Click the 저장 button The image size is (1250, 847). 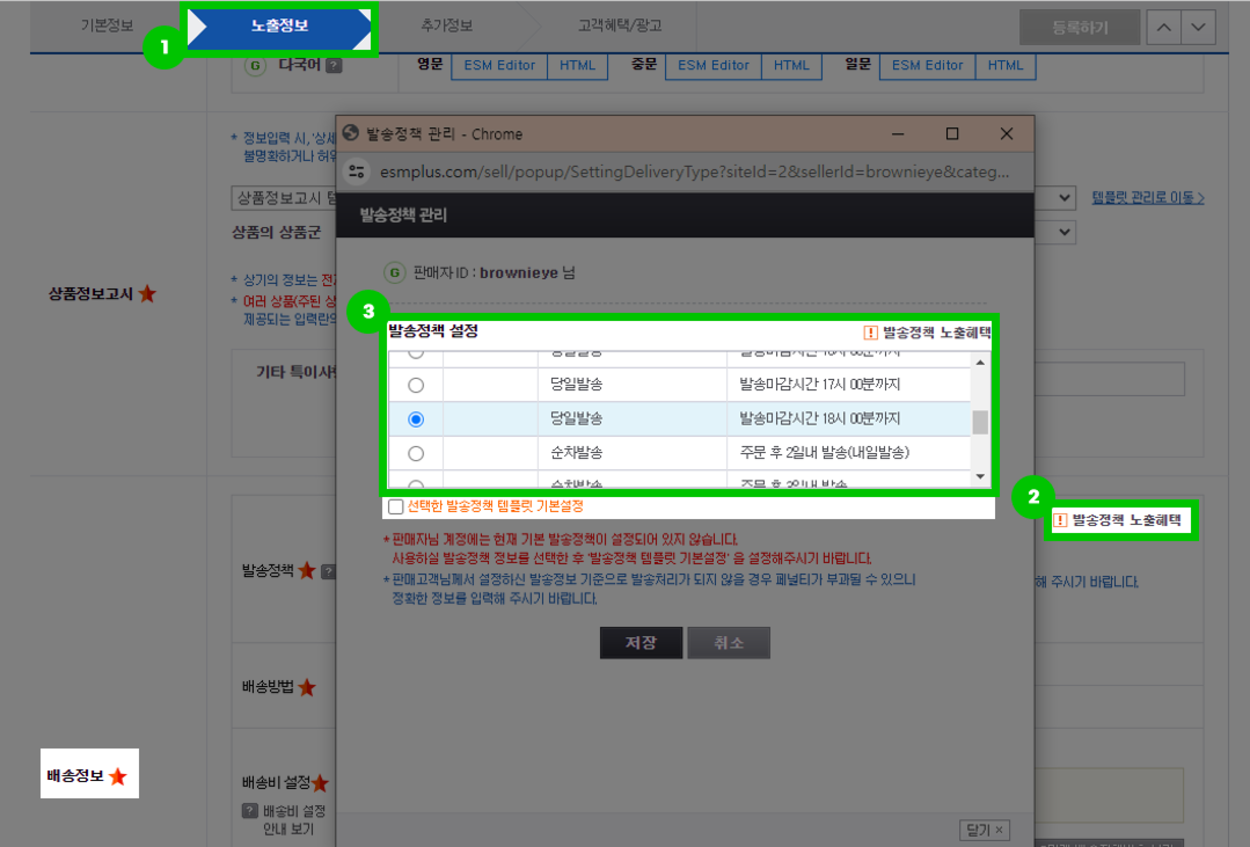coord(641,643)
